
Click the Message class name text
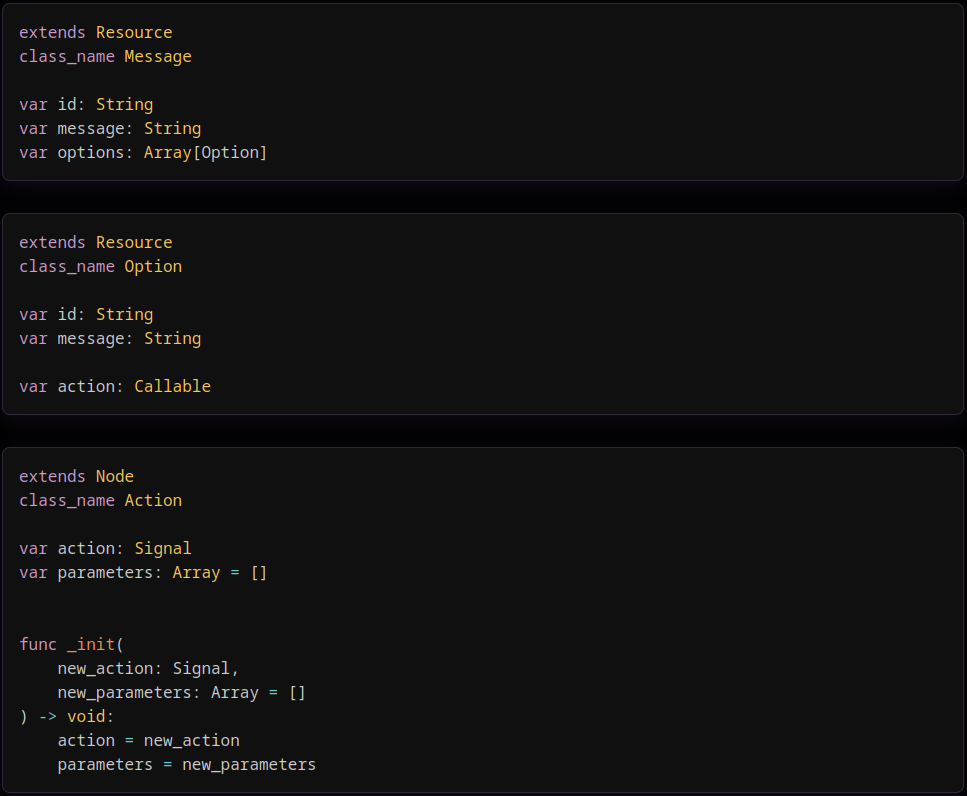(x=158, y=57)
